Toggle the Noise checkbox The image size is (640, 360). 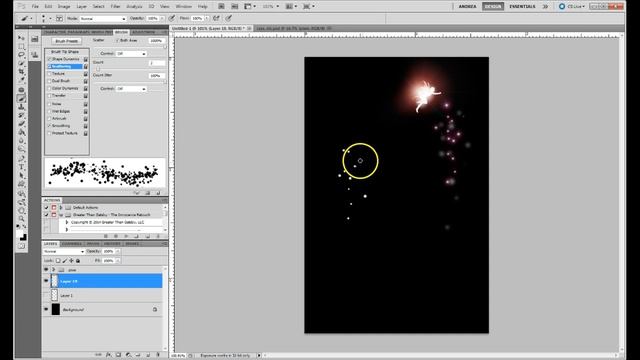pyautogui.click(x=49, y=104)
